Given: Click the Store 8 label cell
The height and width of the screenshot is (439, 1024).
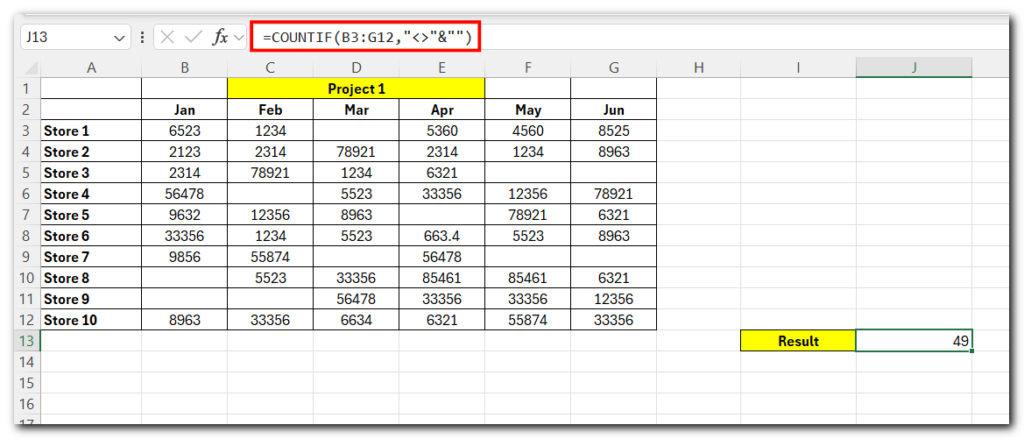Looking at the screenshot, I should [91, 278].
